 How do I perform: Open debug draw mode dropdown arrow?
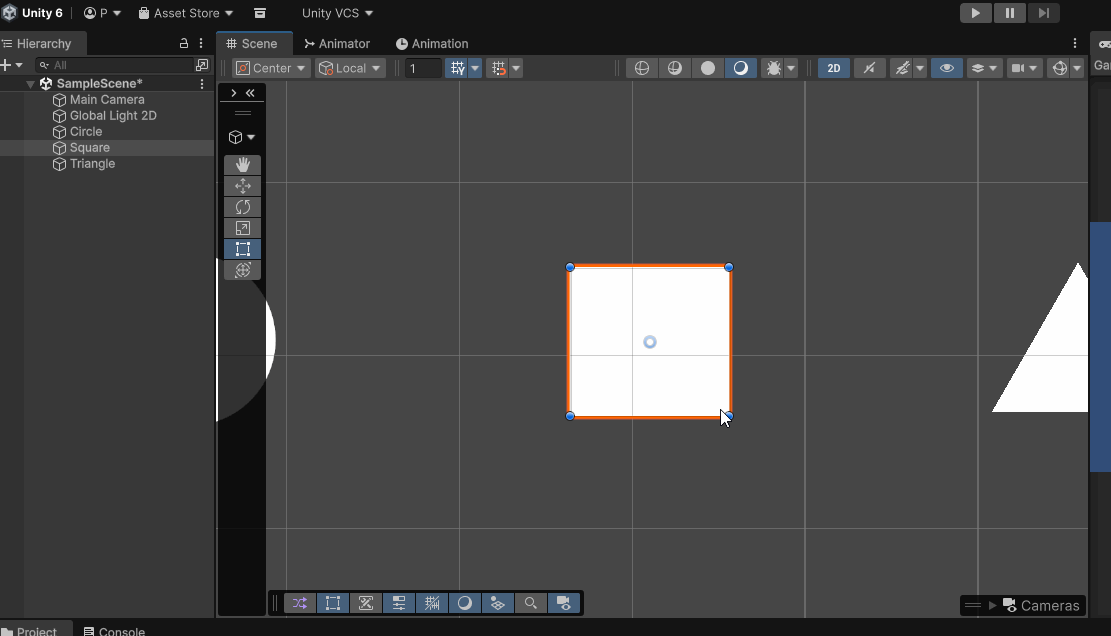tap(791, 68)
